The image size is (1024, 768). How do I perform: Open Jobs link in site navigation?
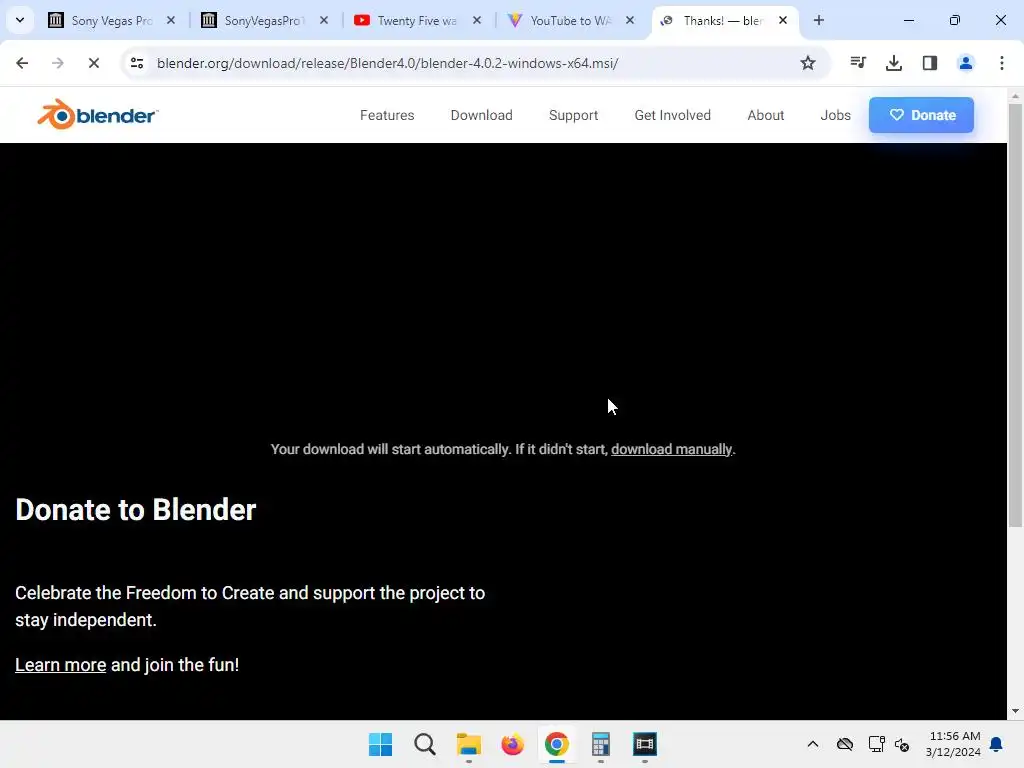pyautogui.click(x=835, y=115)
